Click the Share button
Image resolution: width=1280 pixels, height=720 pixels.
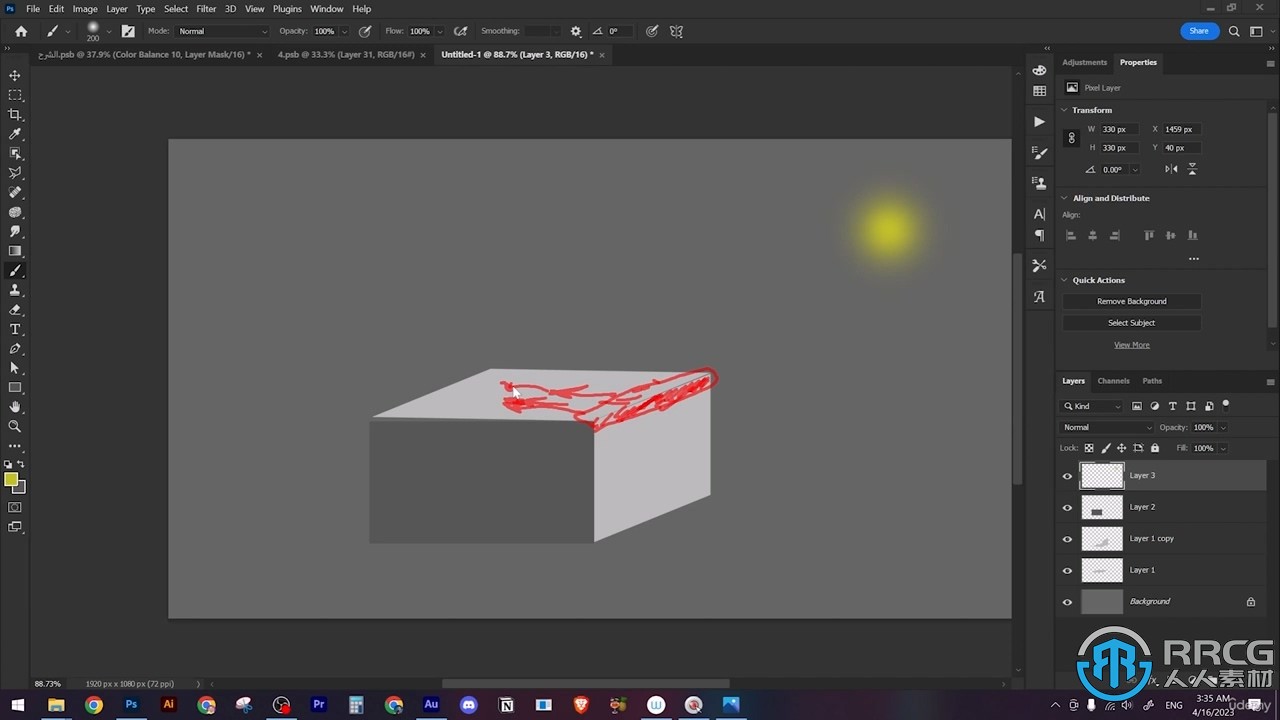click(1198, 31)
